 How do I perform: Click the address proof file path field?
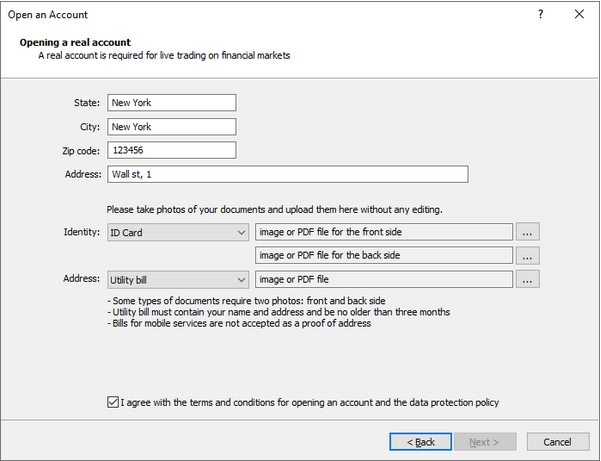[384, 280]
